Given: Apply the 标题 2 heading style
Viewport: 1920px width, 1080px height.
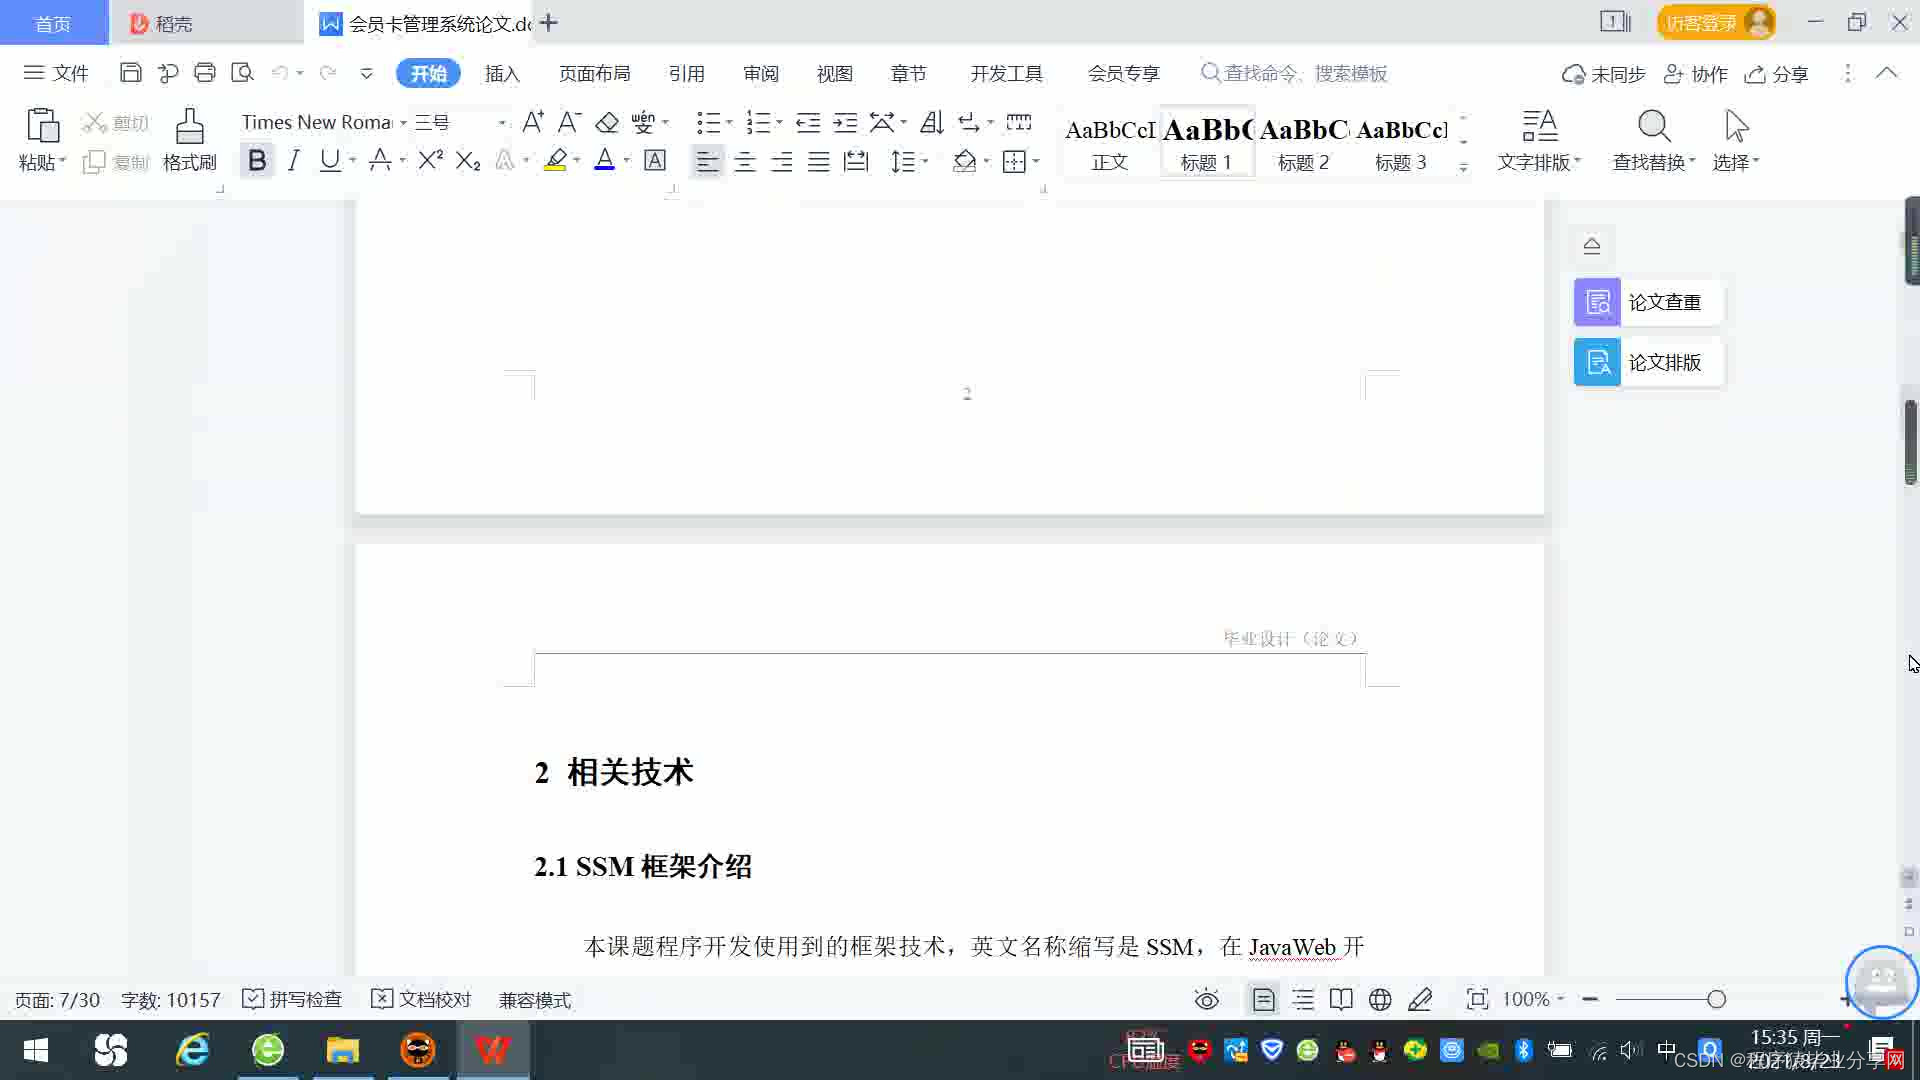Looking at the screenshot, I should pyautogui.click(x=1303, y=143).
